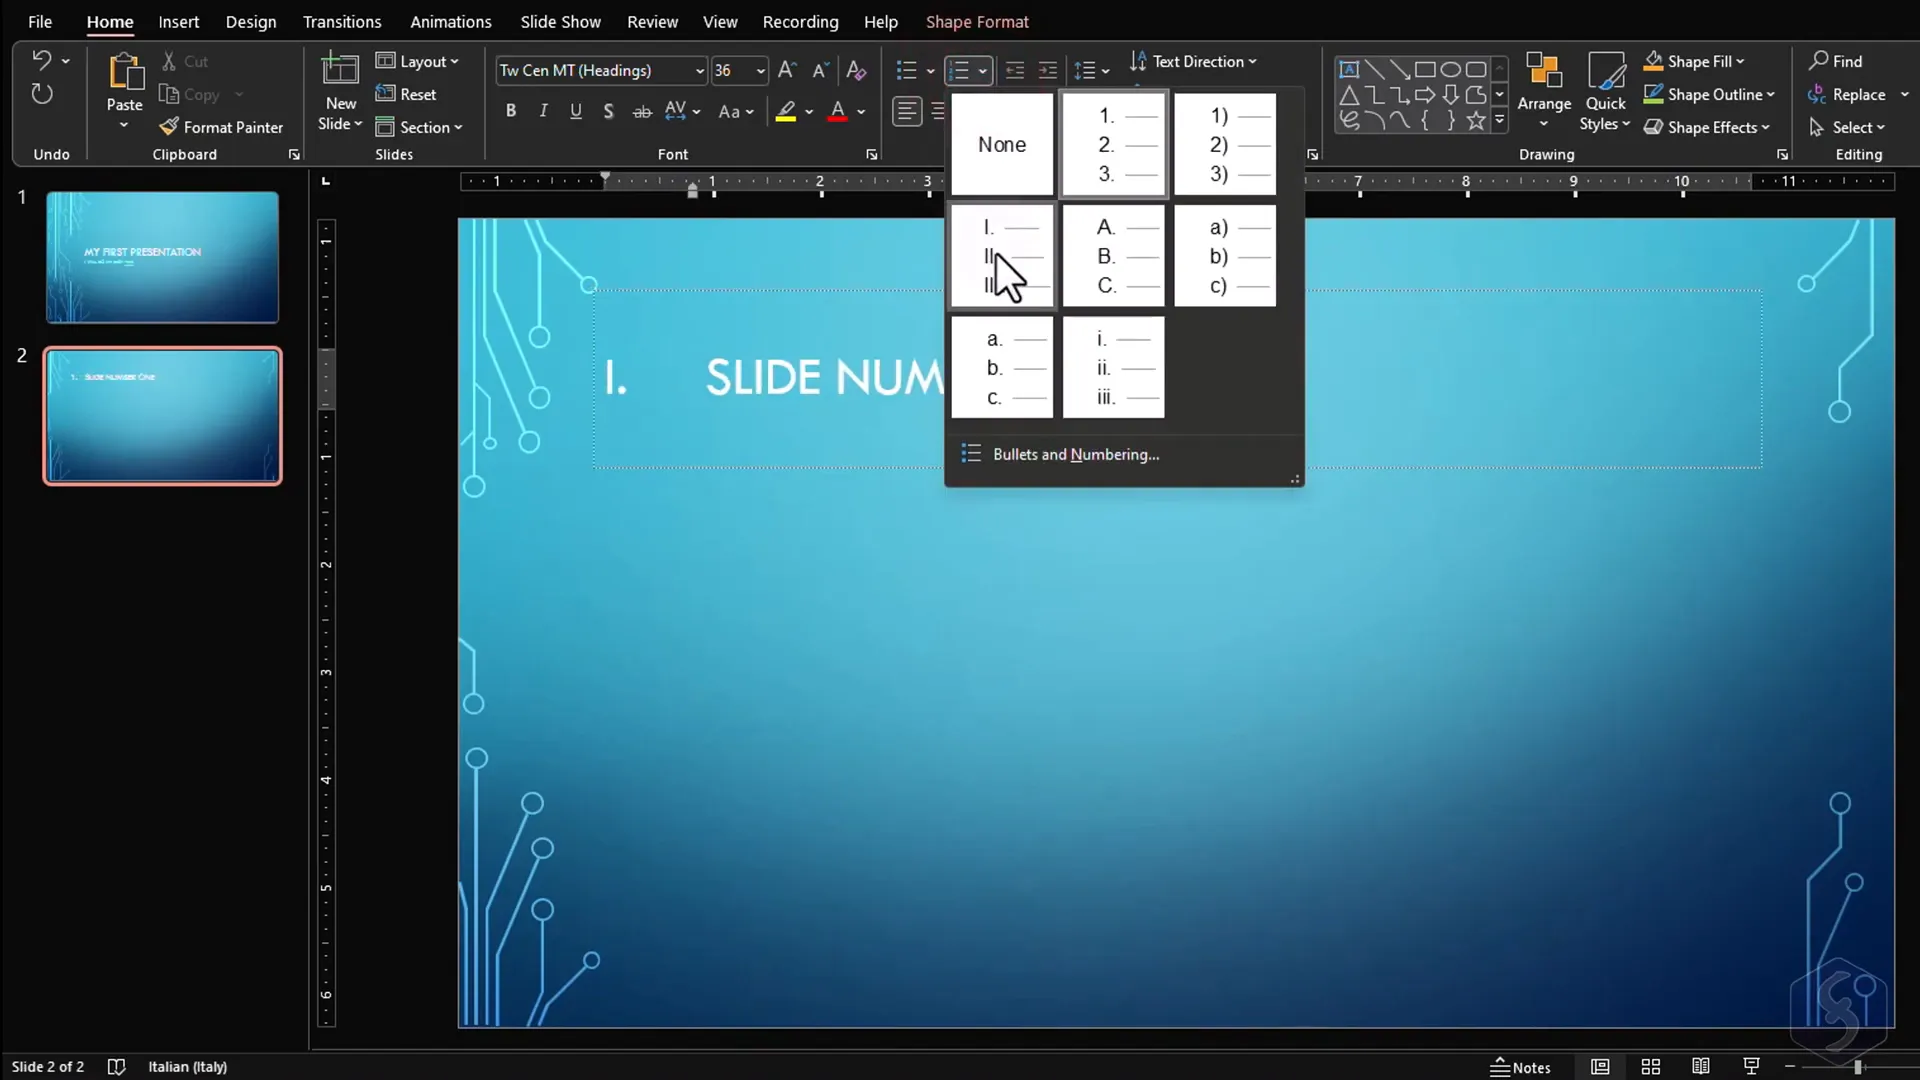Expand the Shape Effects dropdown

click(1707, 127)
